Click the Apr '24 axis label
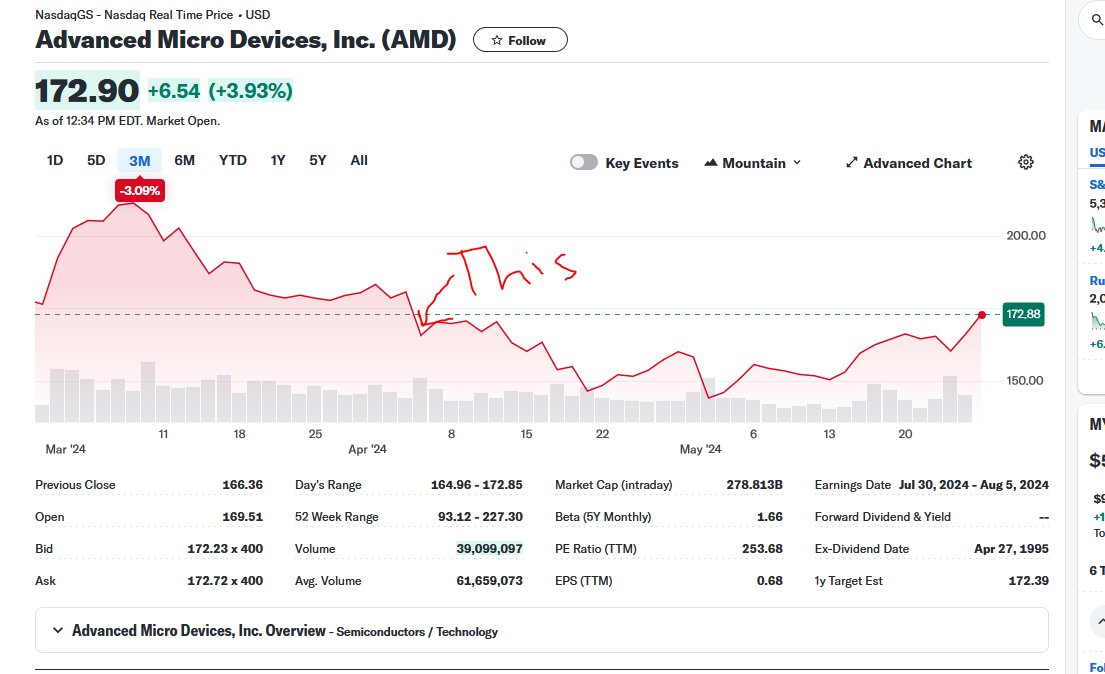This screenshot has height=674, width=1105. click(x=367, y=449)
